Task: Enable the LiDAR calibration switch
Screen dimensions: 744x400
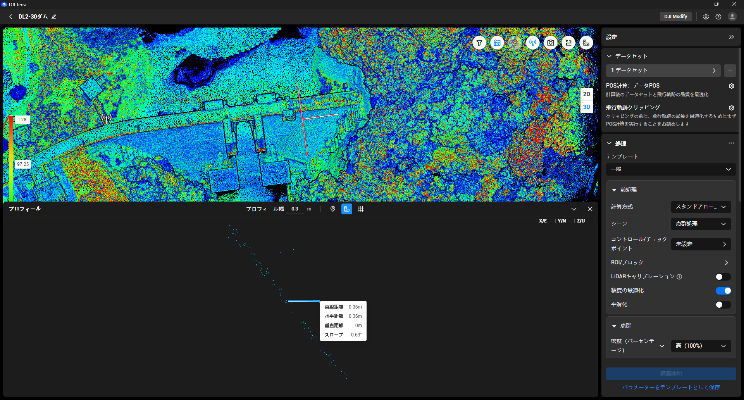Action: [723, 277]
